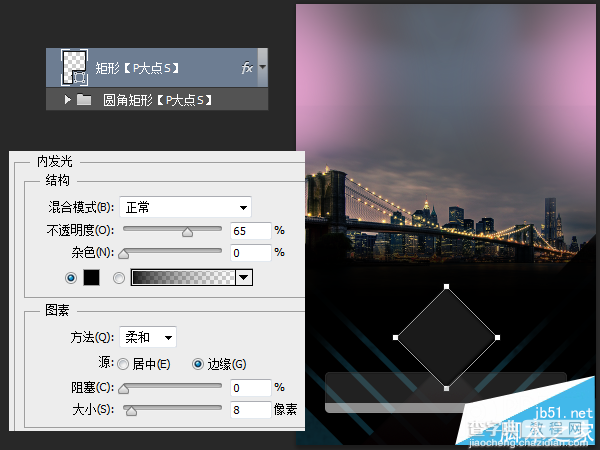
Task: Click the 杂色 value field showing 0
Action: pos(251,253)
